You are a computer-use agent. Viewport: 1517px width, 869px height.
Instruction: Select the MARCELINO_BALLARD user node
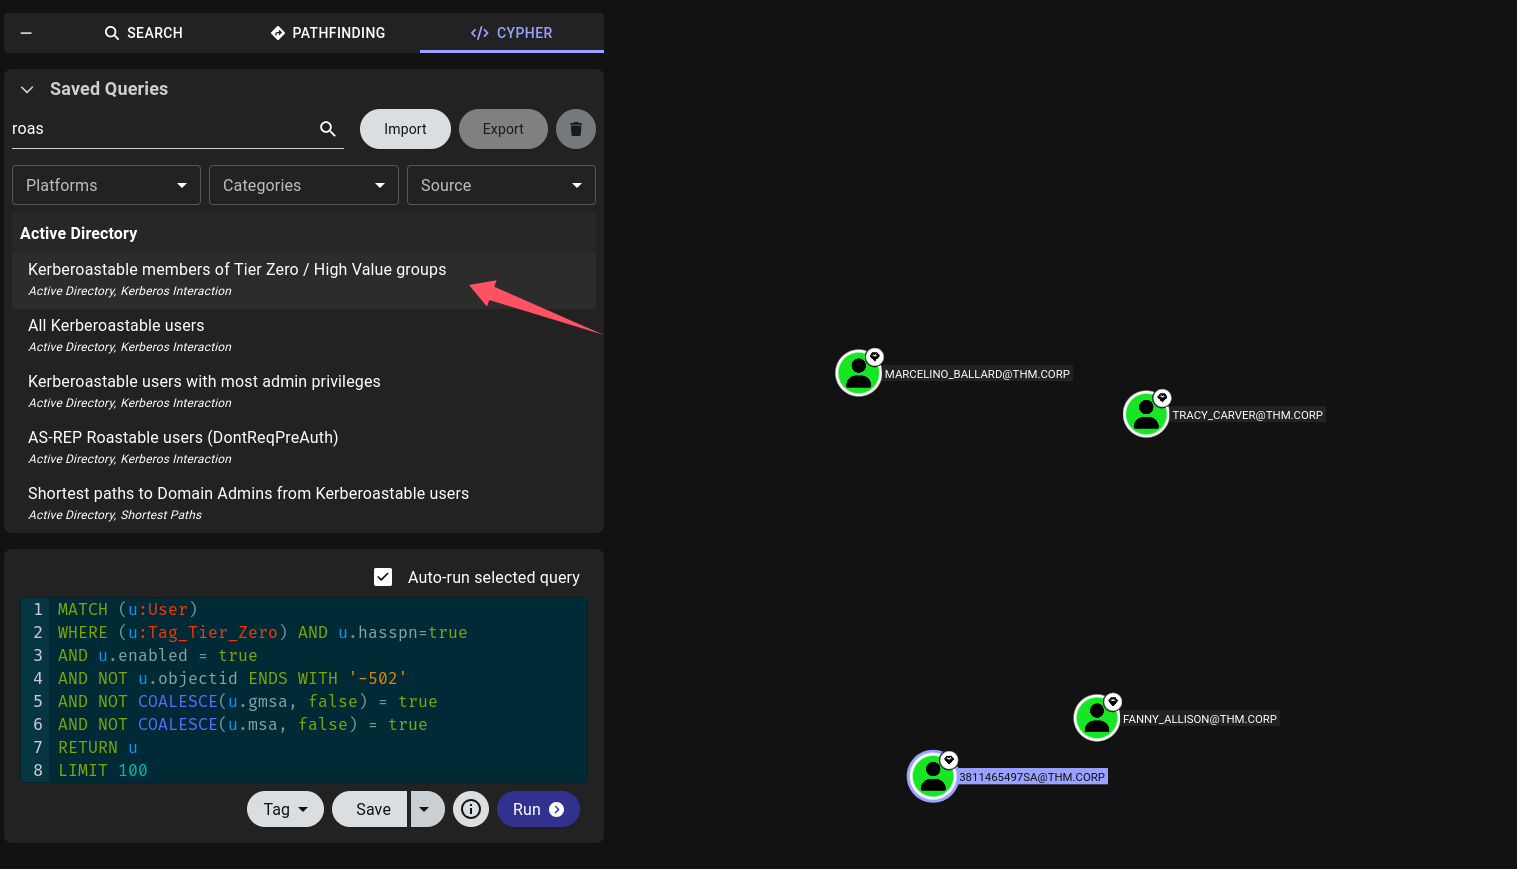click(x=858, y=373)
